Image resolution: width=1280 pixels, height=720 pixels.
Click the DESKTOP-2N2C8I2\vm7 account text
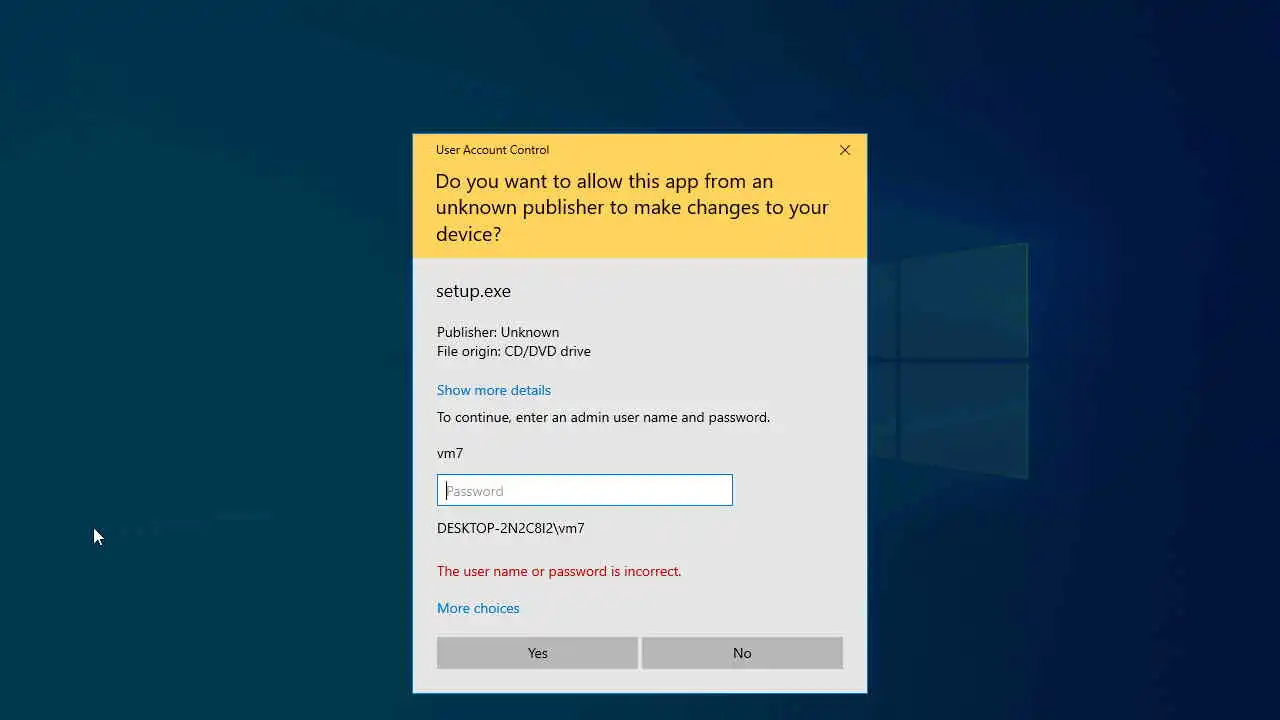click(x=511, y=528)
